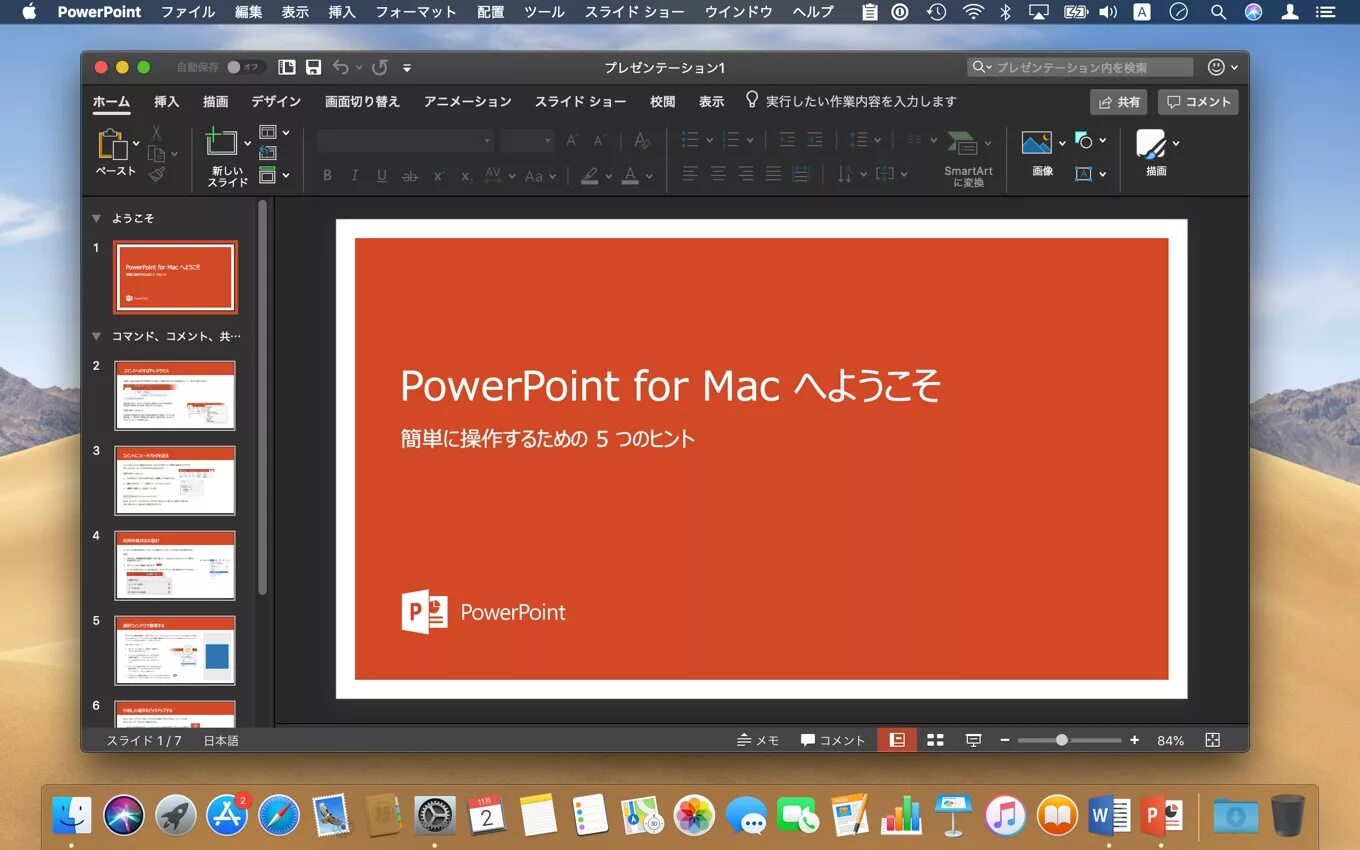Click the Reset slide icon
Screen dimensions: 1360x850
pos(268,153)
